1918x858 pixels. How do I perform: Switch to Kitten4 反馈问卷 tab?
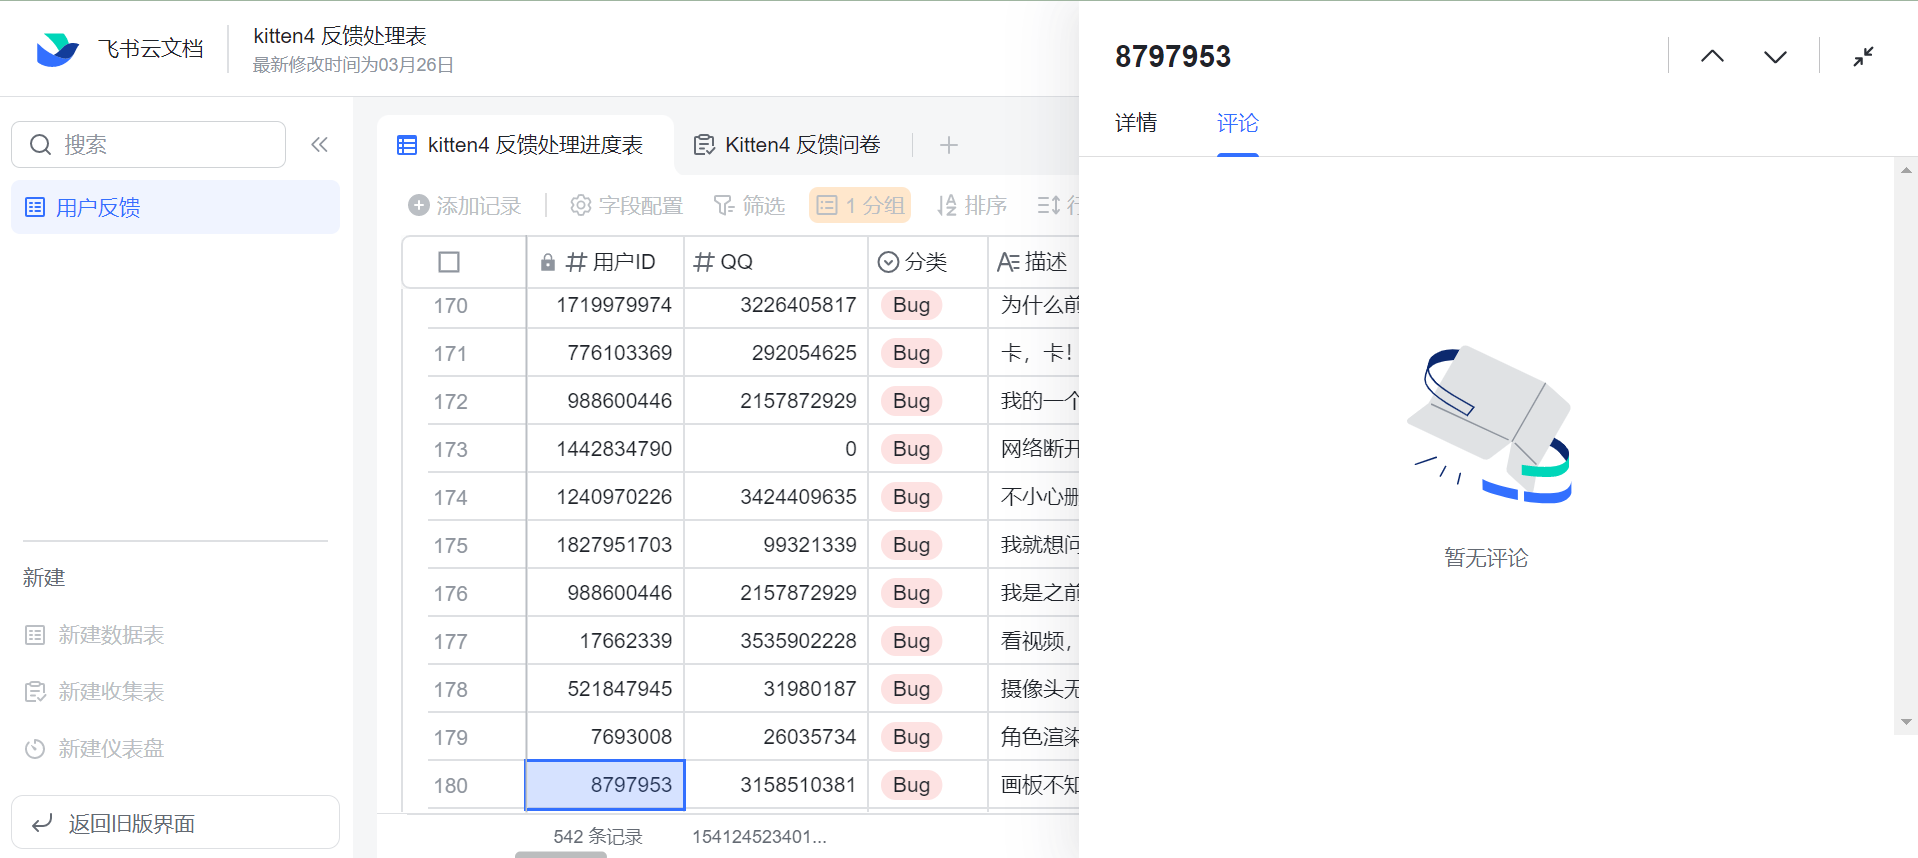pyautogui.click(x=788, y=145)
